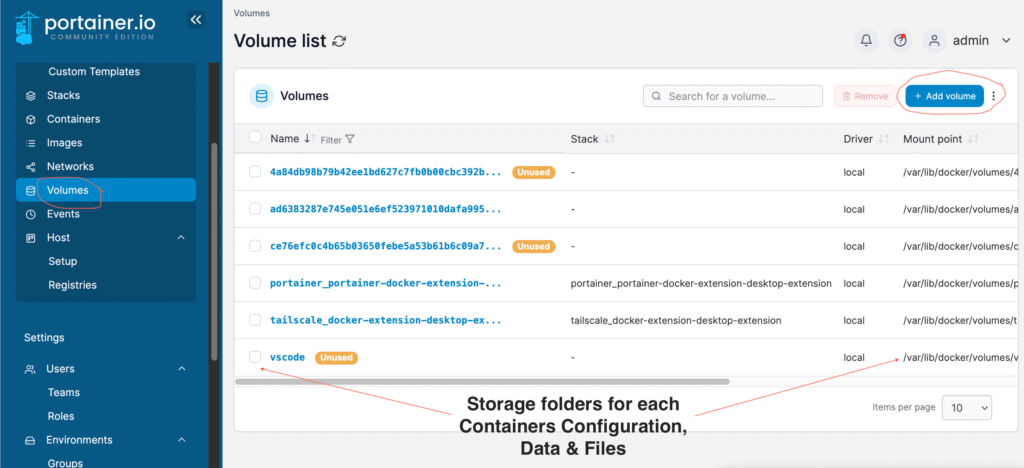Select the 4a84db98b79b42ee volume checkbox
Screen dimensions: 1024x468
tap(255, 172)
